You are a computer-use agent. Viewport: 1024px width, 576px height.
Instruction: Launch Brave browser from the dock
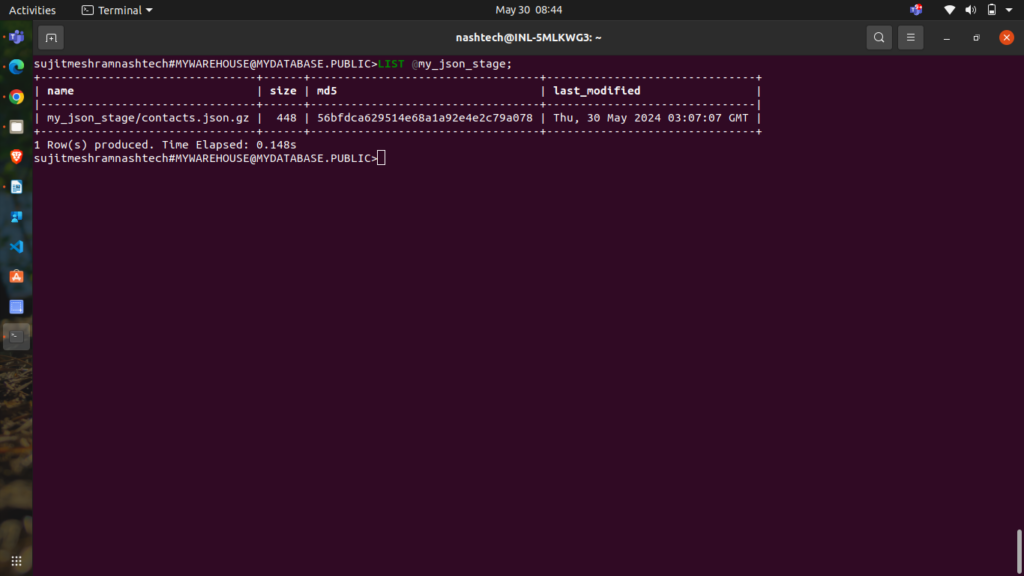[16, 157]
